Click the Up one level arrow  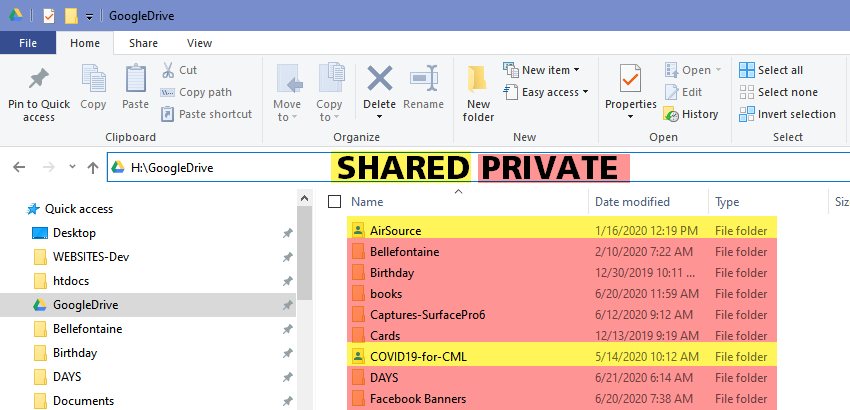pos(93,167)
